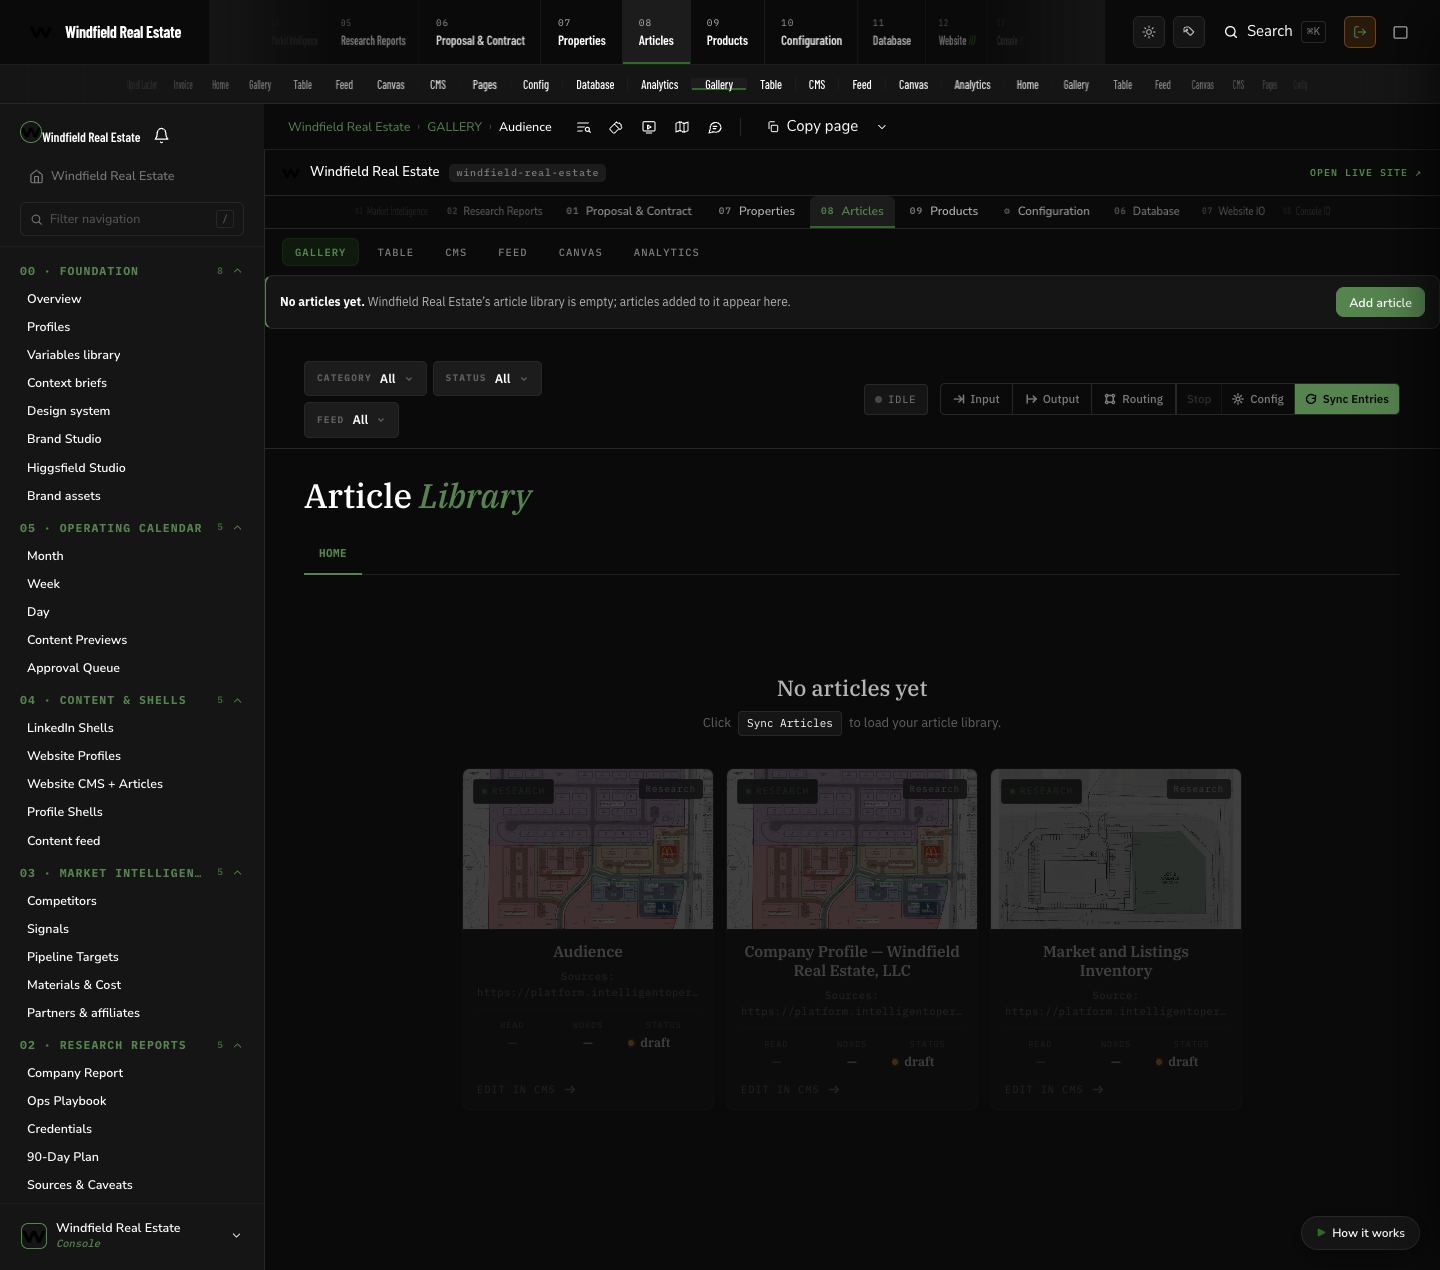
Task: Click the ticket icon in breadcrumb toolbar
Action: click(x=616, y=127)
